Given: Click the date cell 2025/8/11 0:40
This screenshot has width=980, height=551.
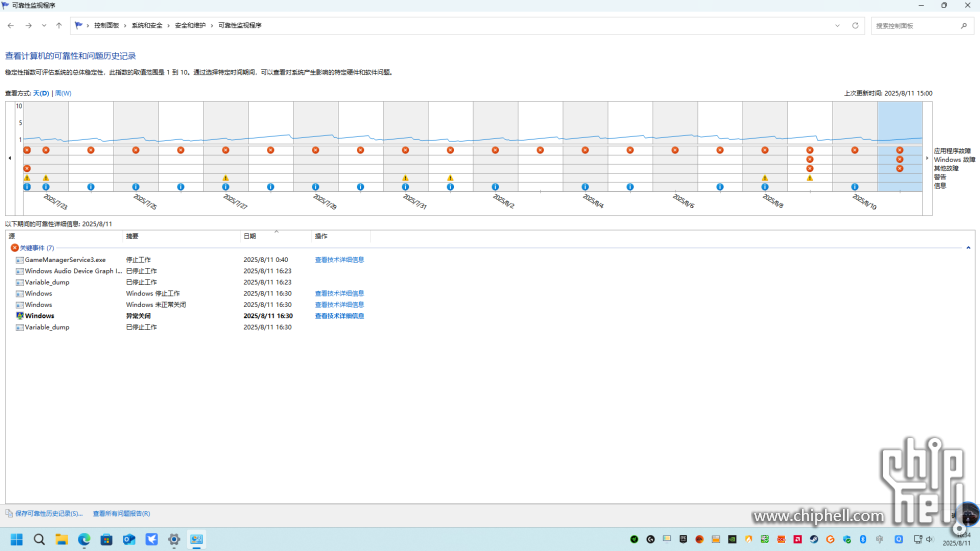Looking at the screenshot, I should click(266, 260).
